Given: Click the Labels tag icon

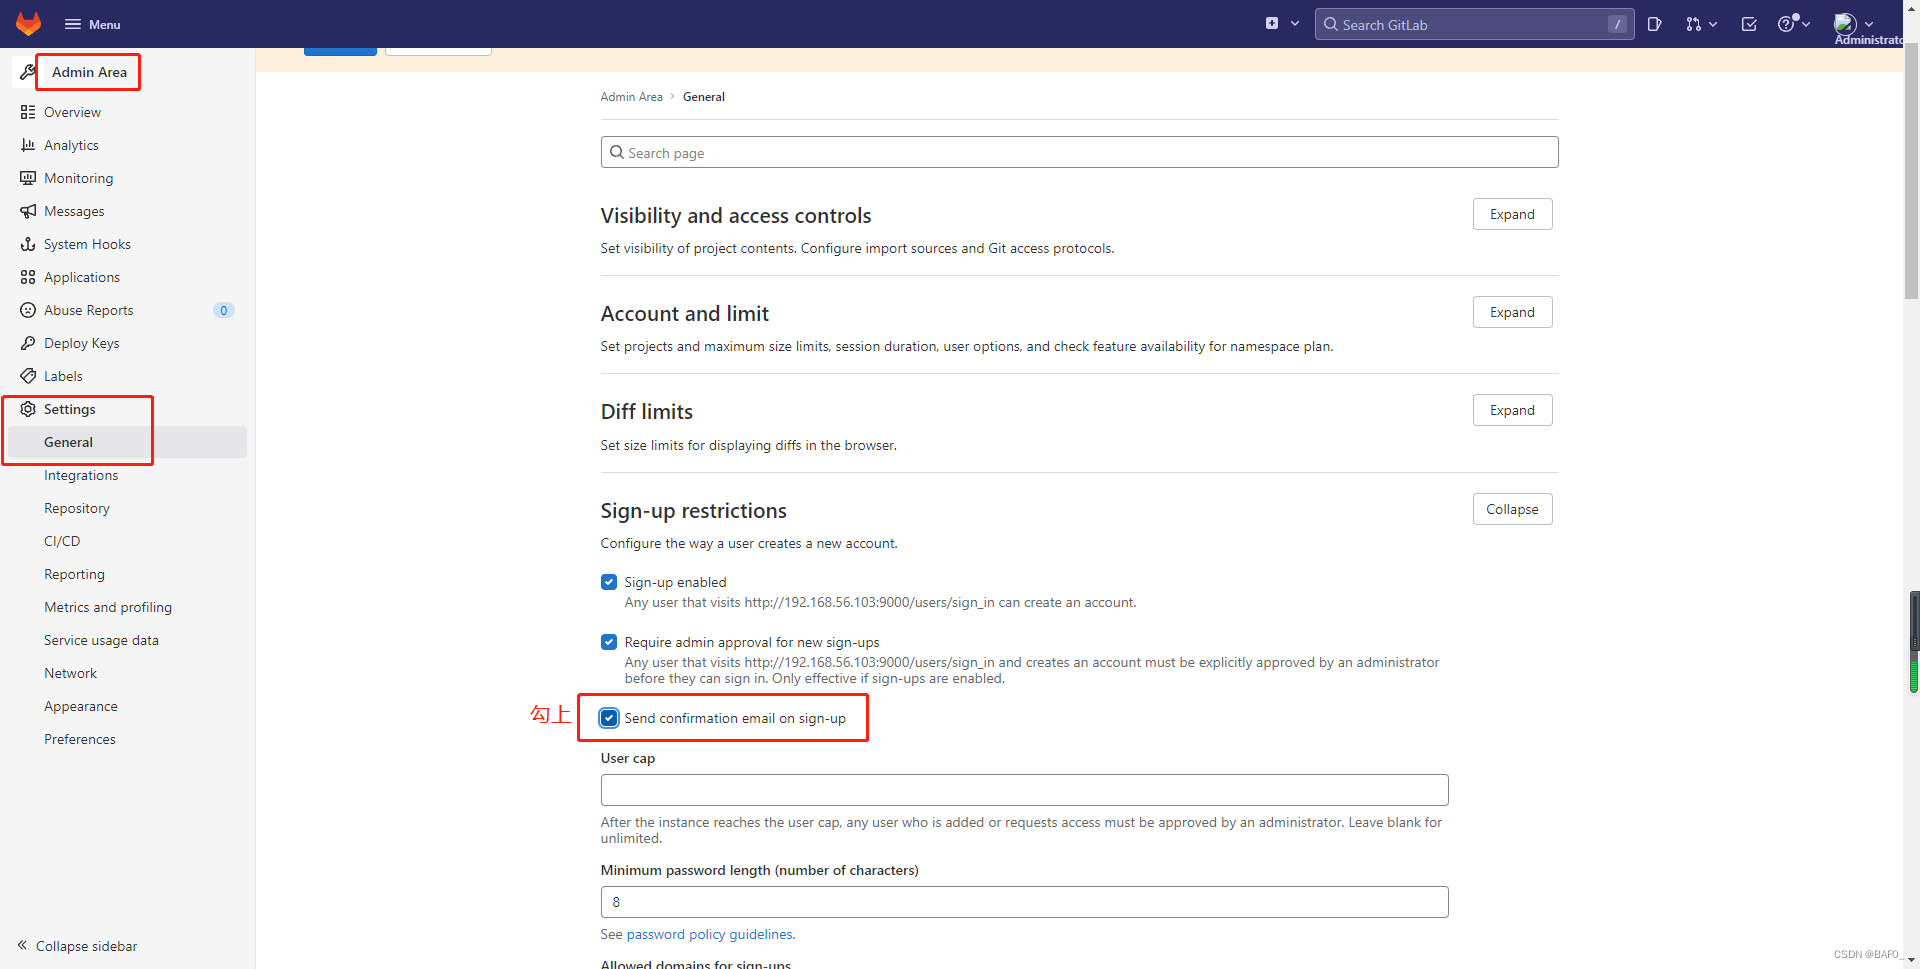Looking at the screenshot, I should click(x=28, y=376).
